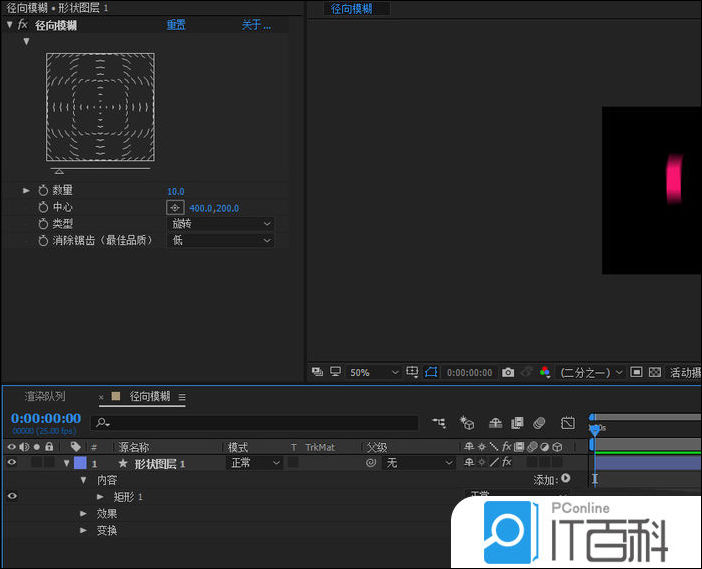Open the 类型 dropdown showing 旋转
Screen dimensions: 702x569
click(x=220, y=224)
